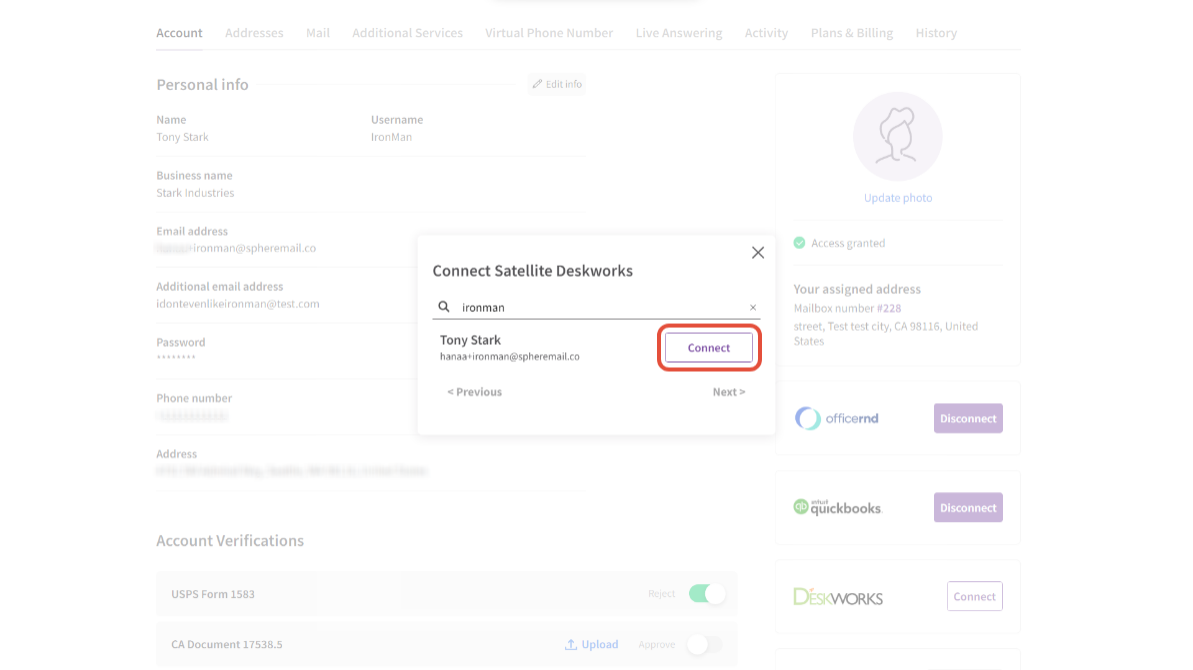Toggle USPS Form 1583 switch
This screenshot has height=670, width=1193.
(x=707, y=593)
